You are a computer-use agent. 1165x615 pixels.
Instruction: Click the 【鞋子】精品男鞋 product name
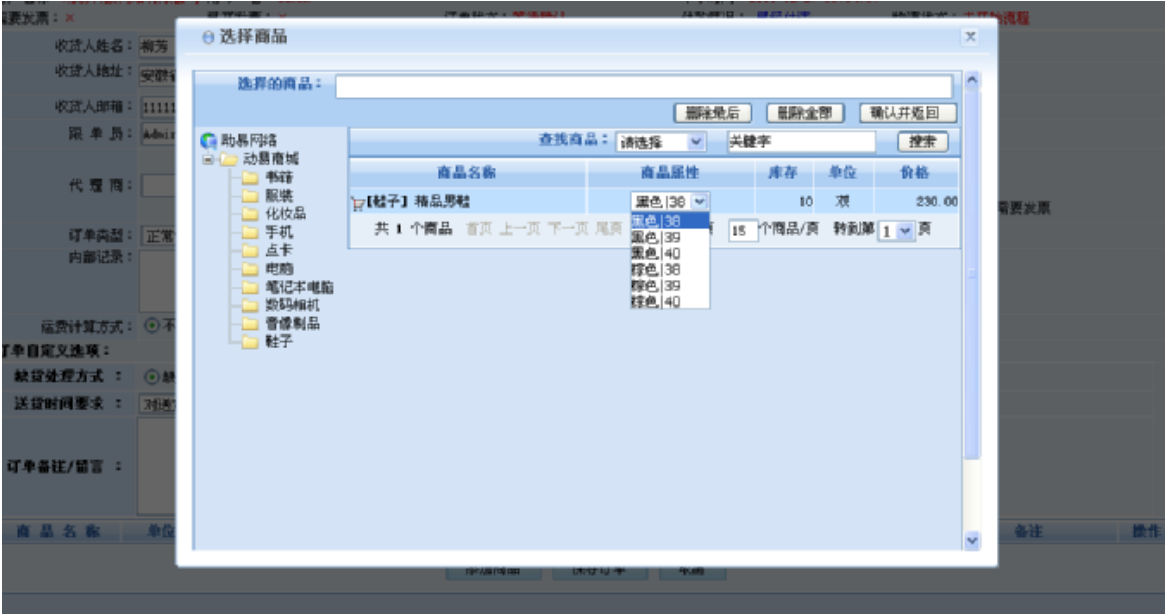coord(418,201)
